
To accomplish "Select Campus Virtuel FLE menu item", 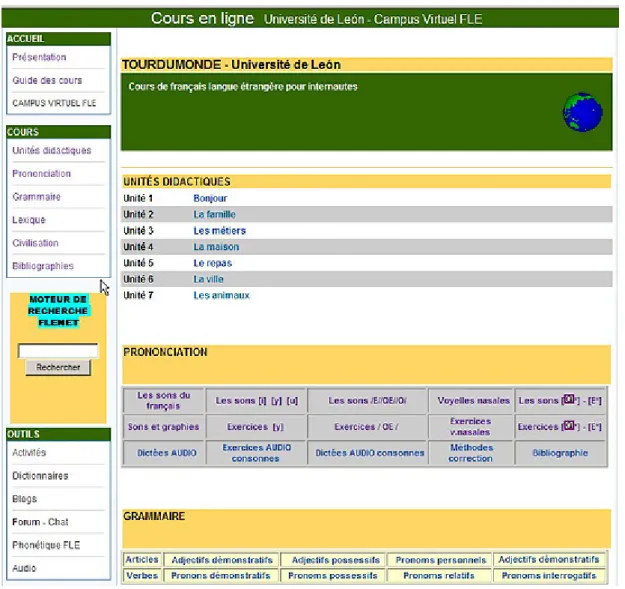I will [54, 103].
